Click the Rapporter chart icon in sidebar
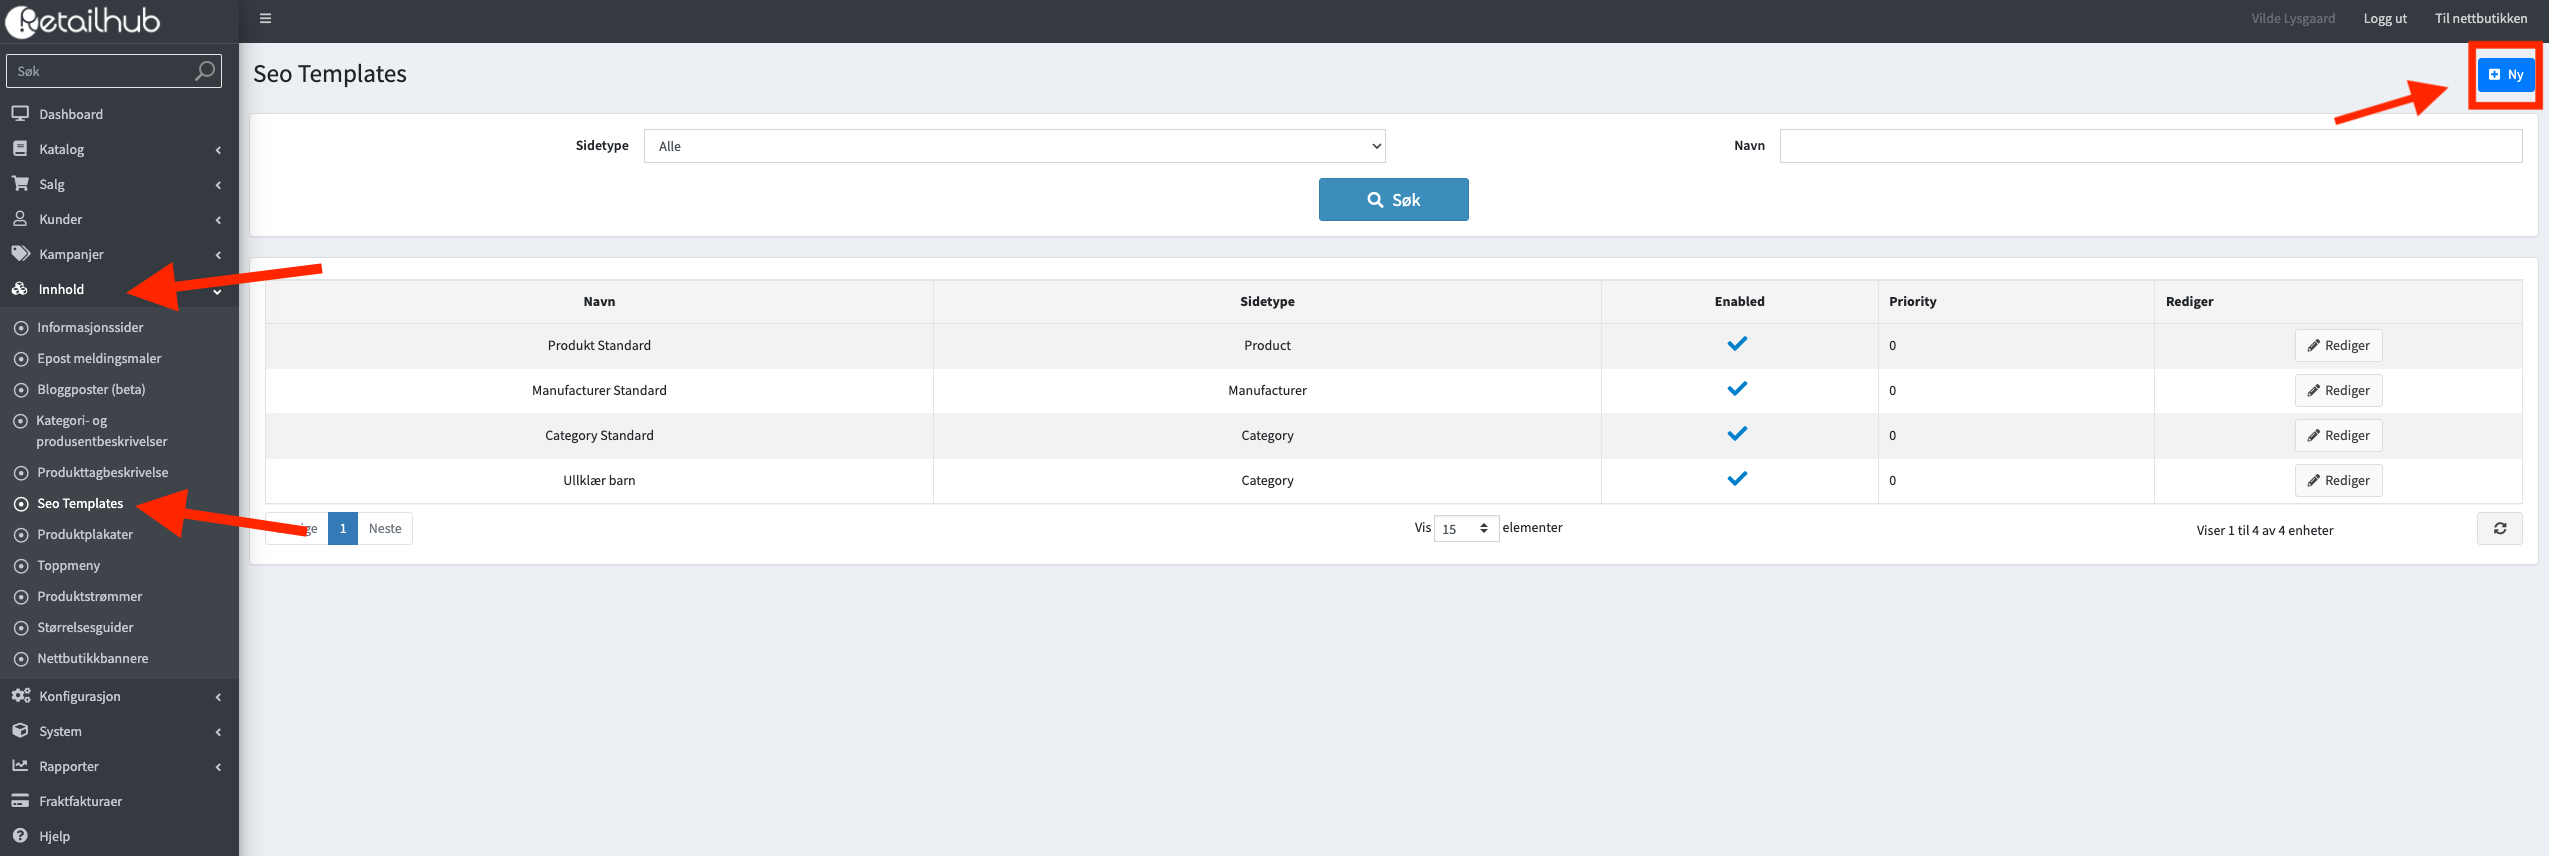 (20, 766)
